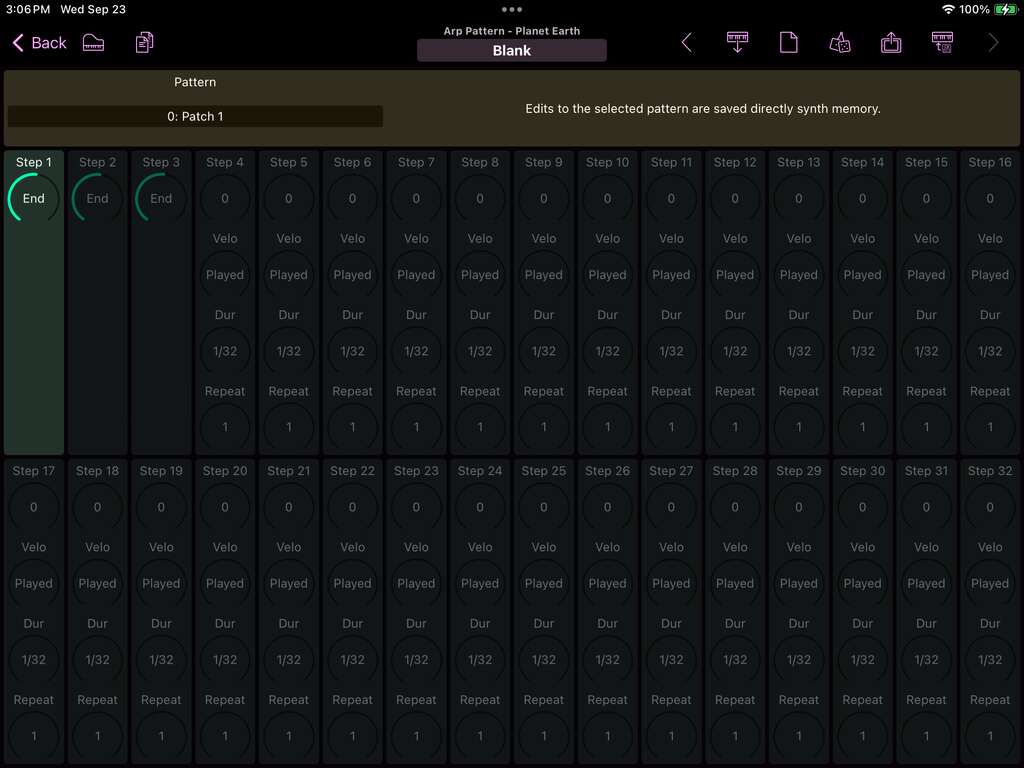Image resolution: width=1024 pixels, height=768 pixels.
Task: Select the Step 7 Repeat knob
Action: click(x=416, y=427)
